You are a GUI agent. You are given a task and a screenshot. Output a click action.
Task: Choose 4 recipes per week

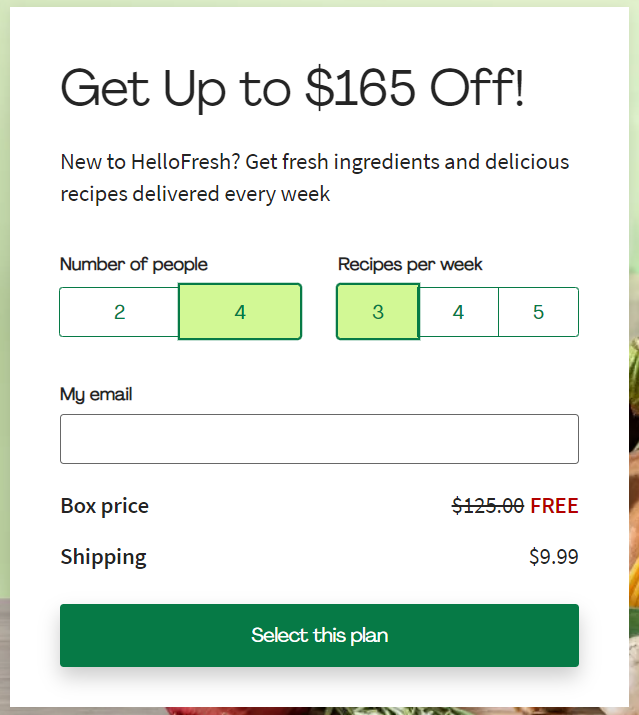458,312
